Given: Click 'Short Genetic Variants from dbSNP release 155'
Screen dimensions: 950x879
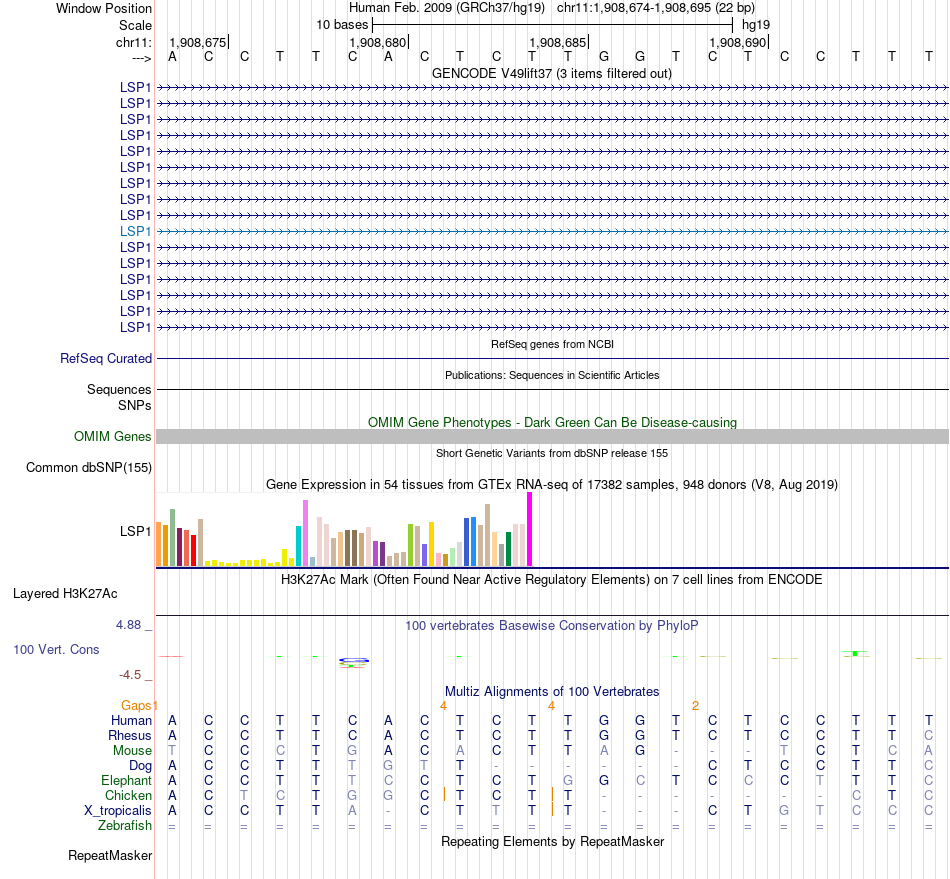Looking at the screenshot, I should [x=552, y=453].
